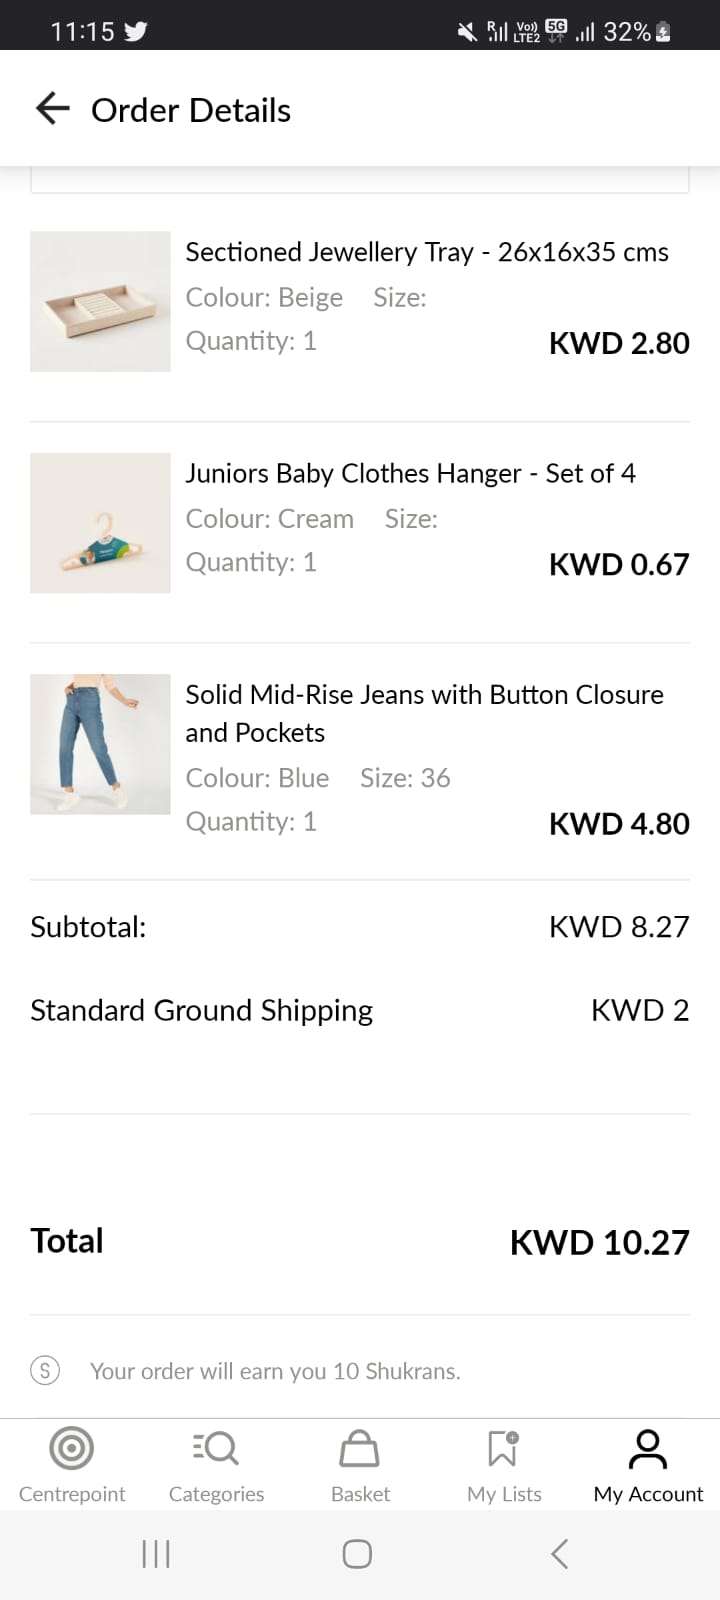
Task: Tap the Shukrans earning message
Action: (275, 1371)
